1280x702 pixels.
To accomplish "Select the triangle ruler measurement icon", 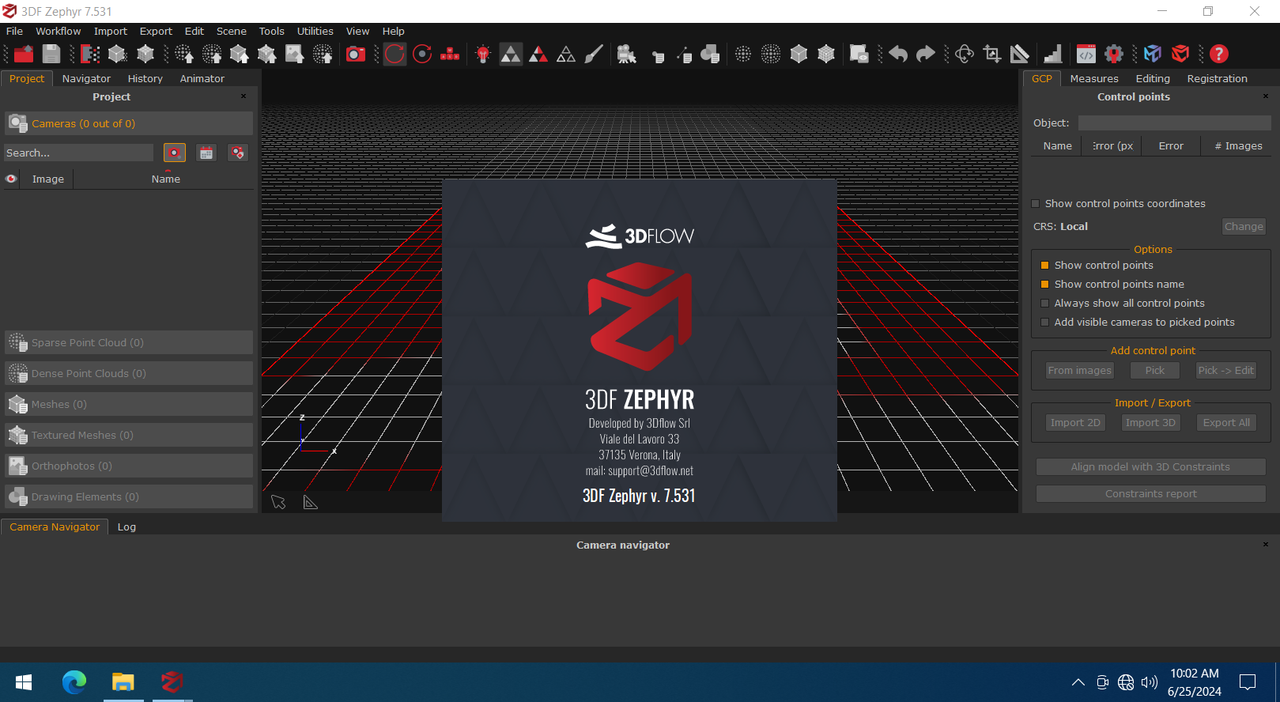I will click(x=1020, y=54).
